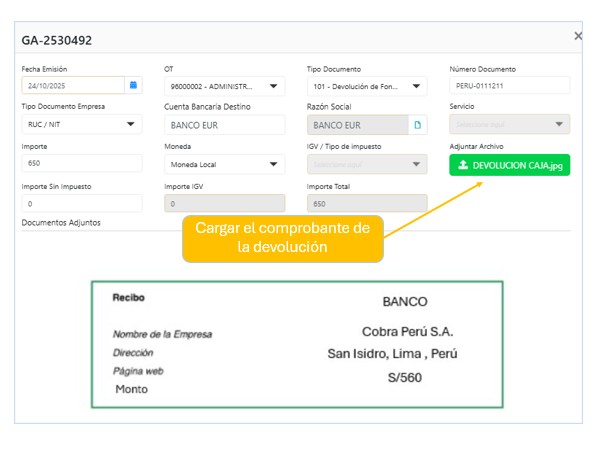Open the Tipo Documento dropdown
The height and width of the screenshot is (462, 602).
point(417,87)
